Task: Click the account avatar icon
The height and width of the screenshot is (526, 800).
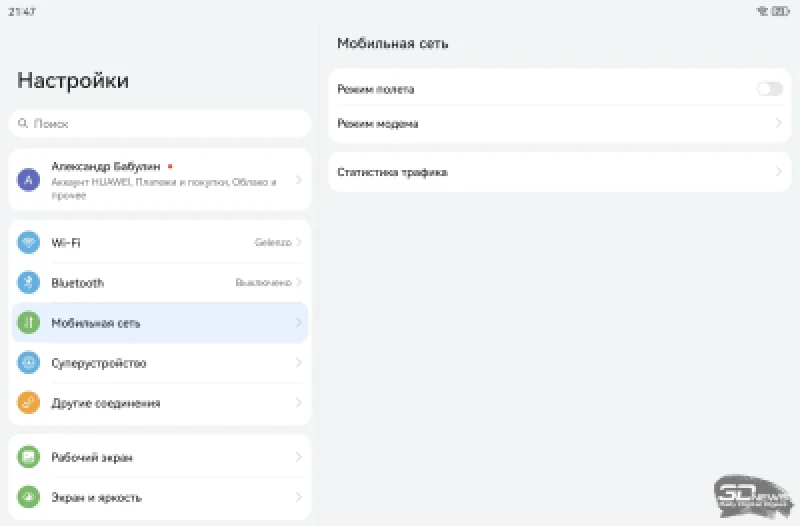Action: tap(28, 180)
